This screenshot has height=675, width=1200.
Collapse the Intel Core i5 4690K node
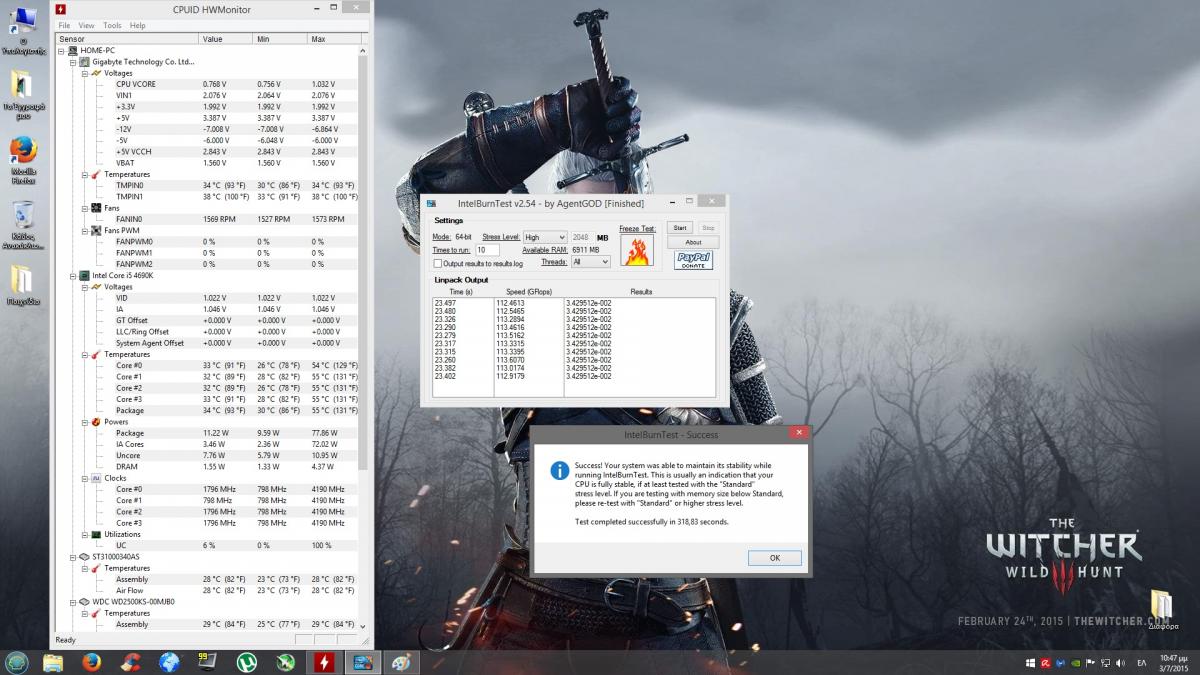tap(72, 275)
